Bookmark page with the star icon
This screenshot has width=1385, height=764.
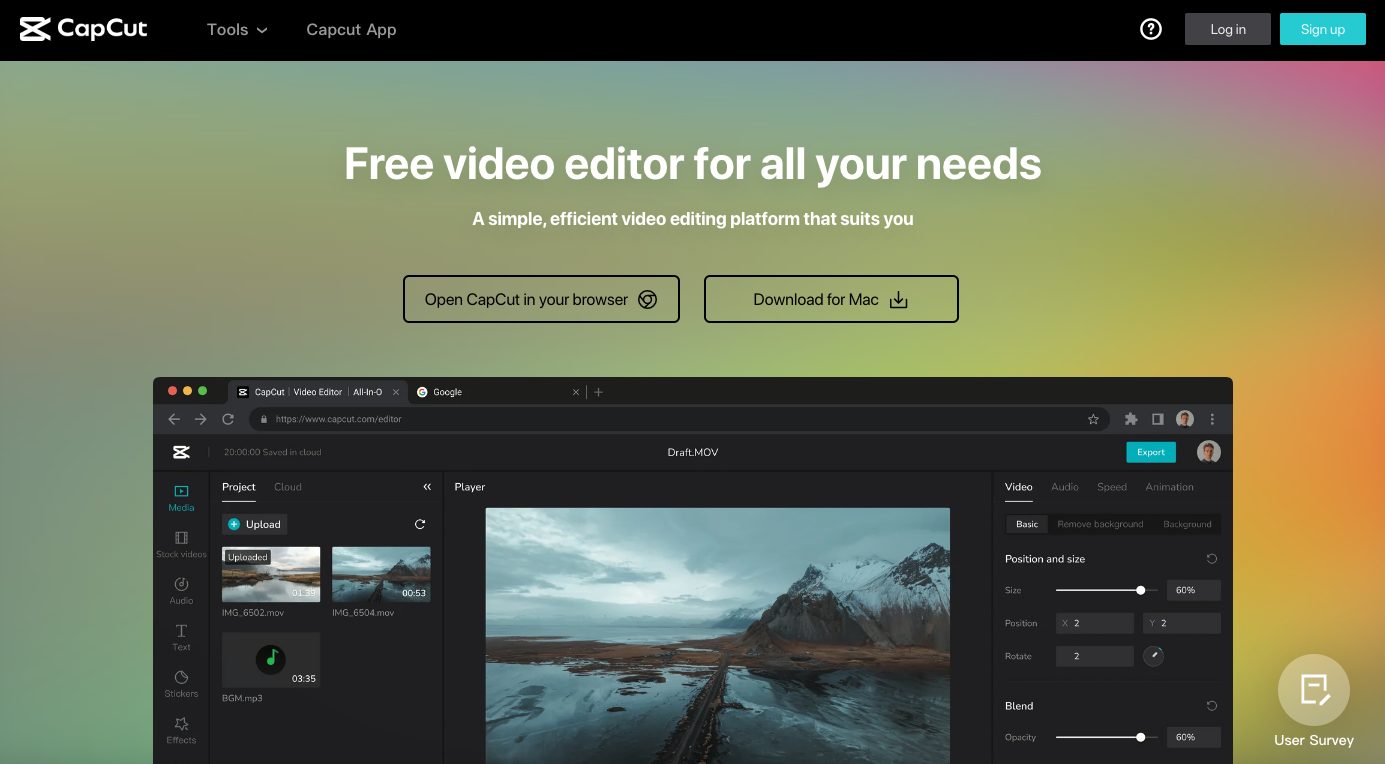tap(1093, 419)
